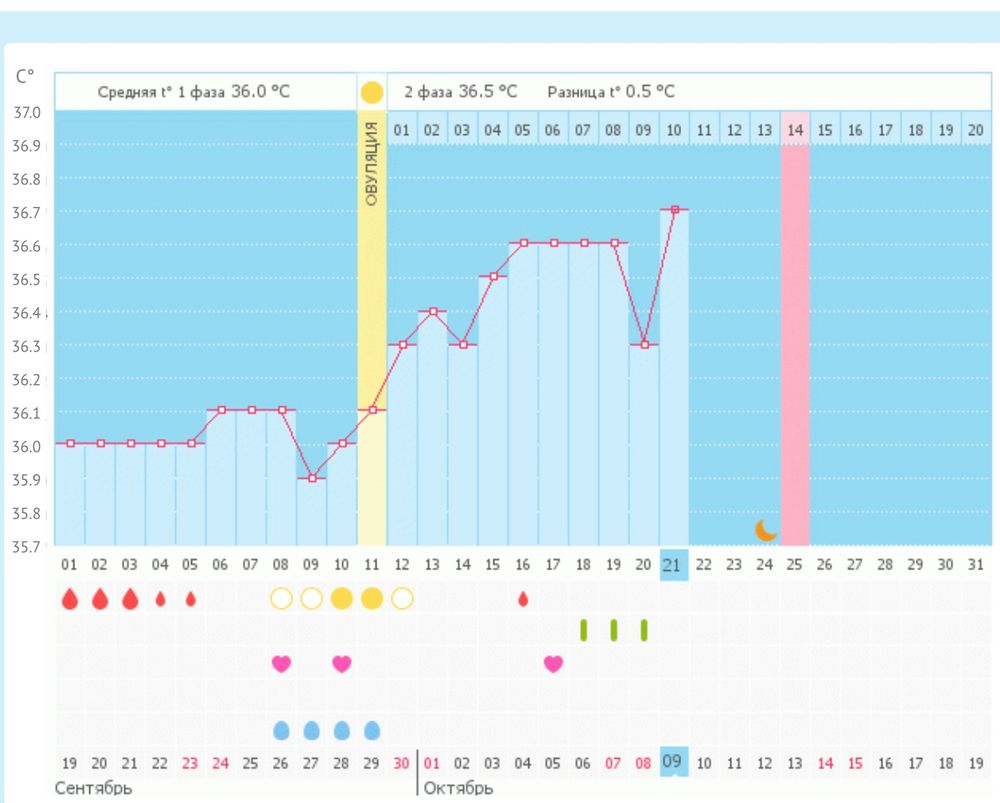Click the blue droplet on cycle day 11
This screenshot has width=1000, height=803.
pos(372,730)
